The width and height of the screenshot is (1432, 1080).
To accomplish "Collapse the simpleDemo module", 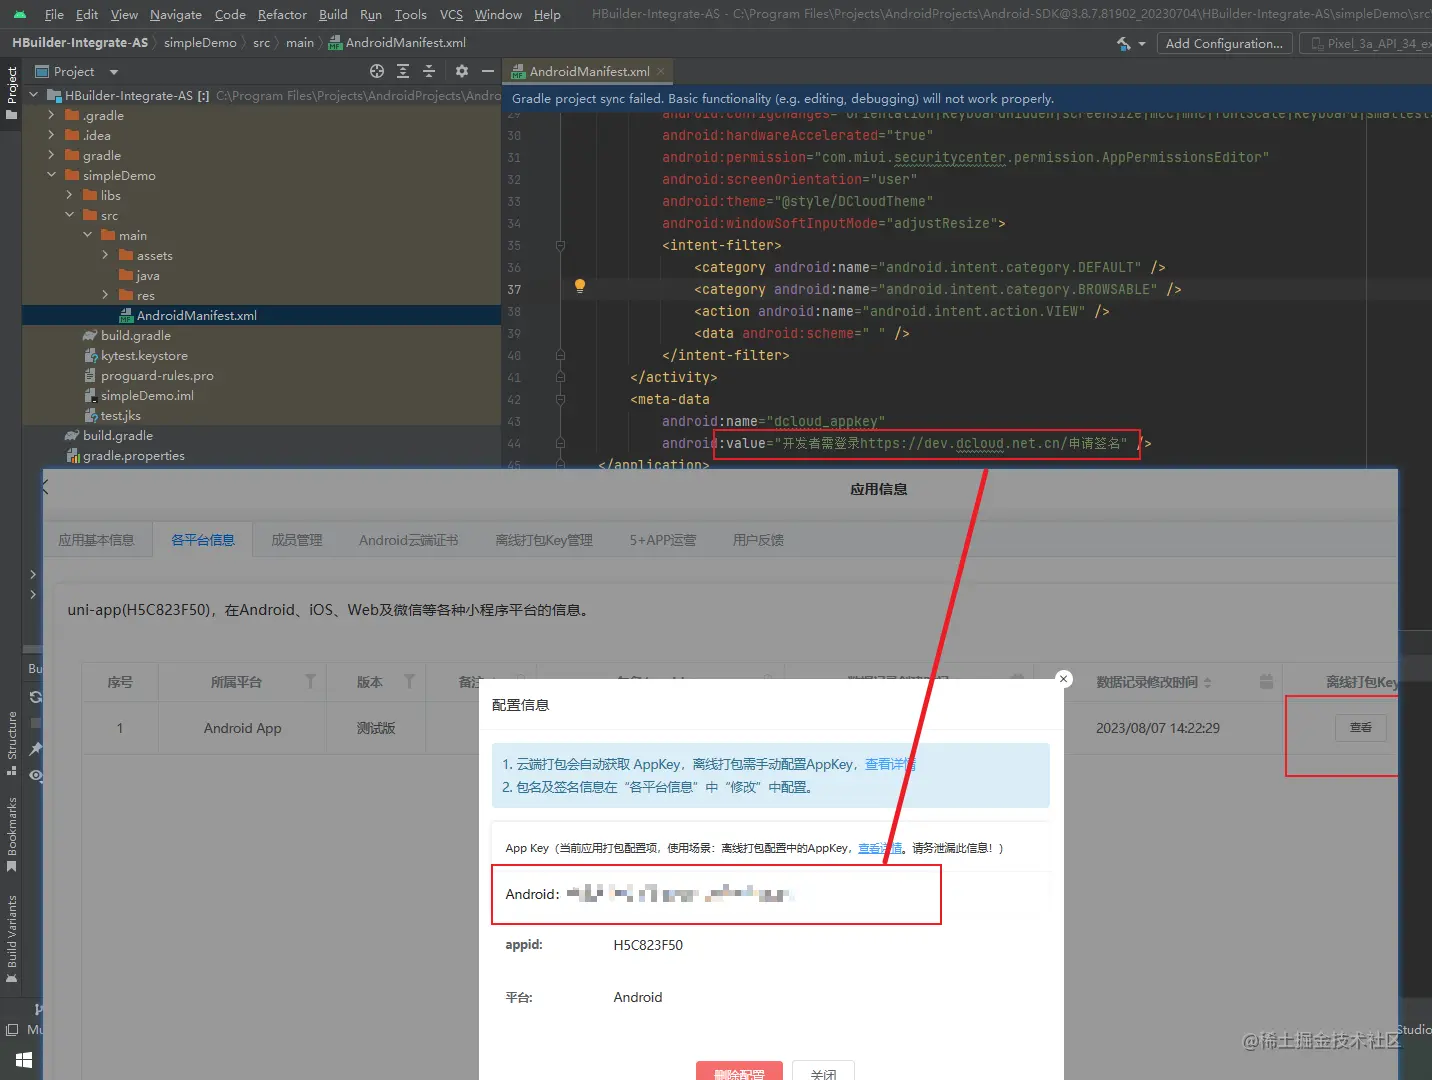I will click(51, 175).
